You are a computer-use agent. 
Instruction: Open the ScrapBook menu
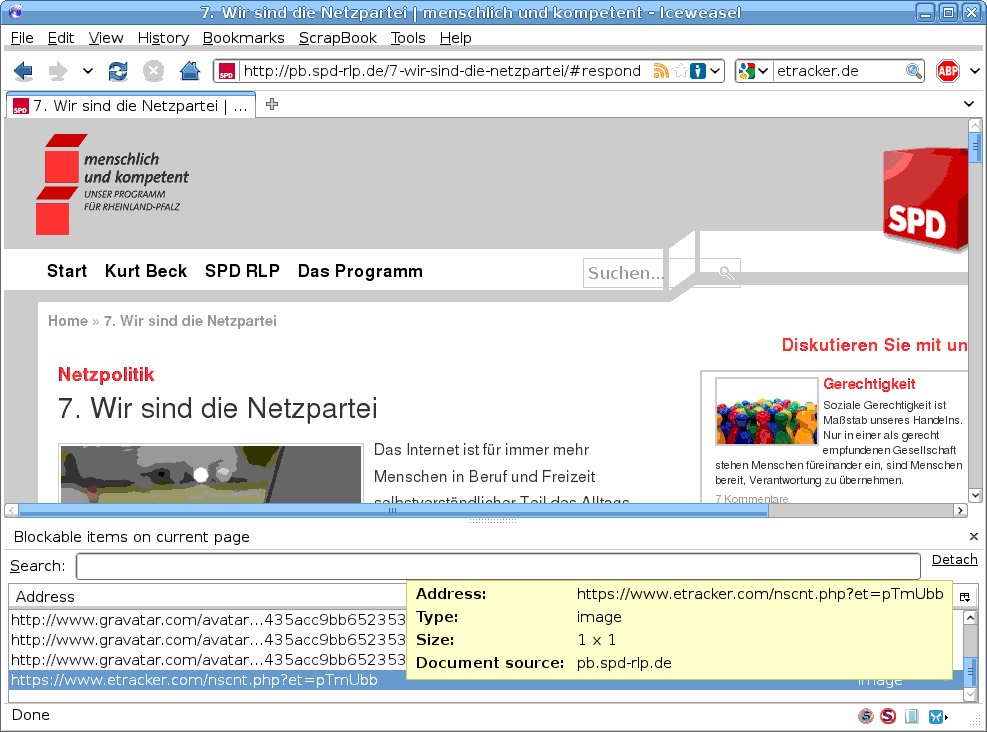[x=337, y=38]
